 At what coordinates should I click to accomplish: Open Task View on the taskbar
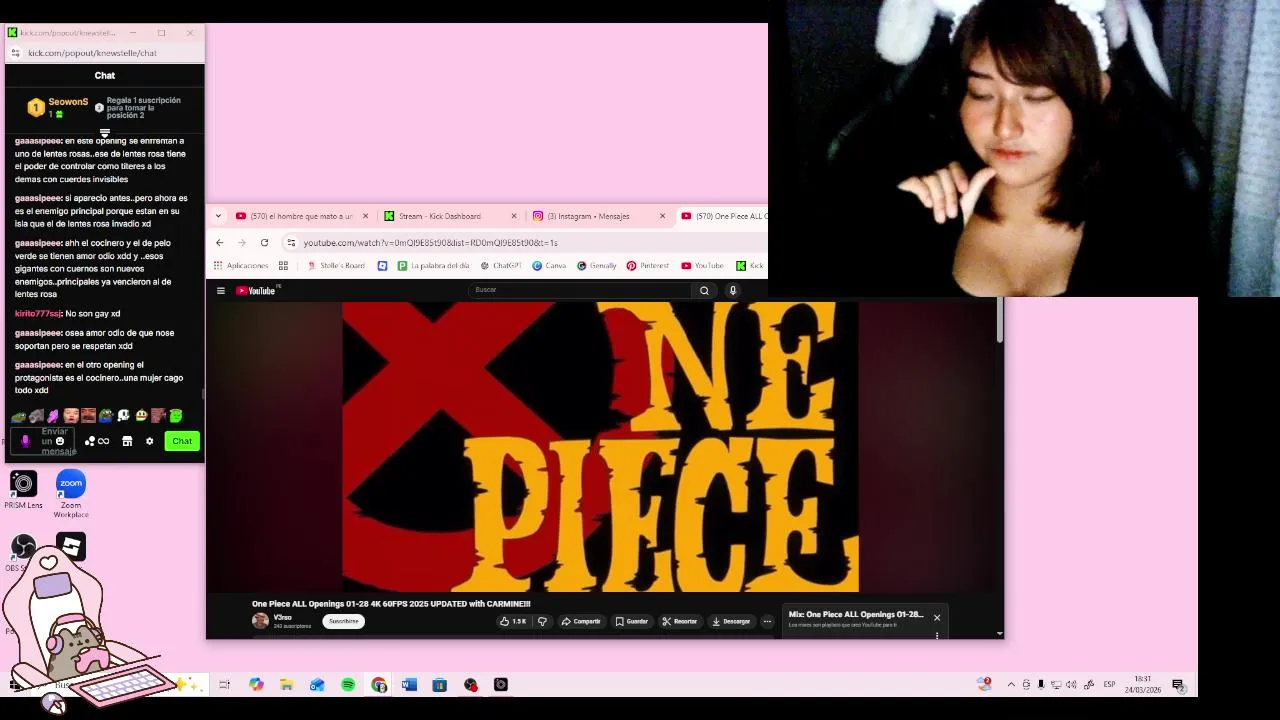point(225,685)
